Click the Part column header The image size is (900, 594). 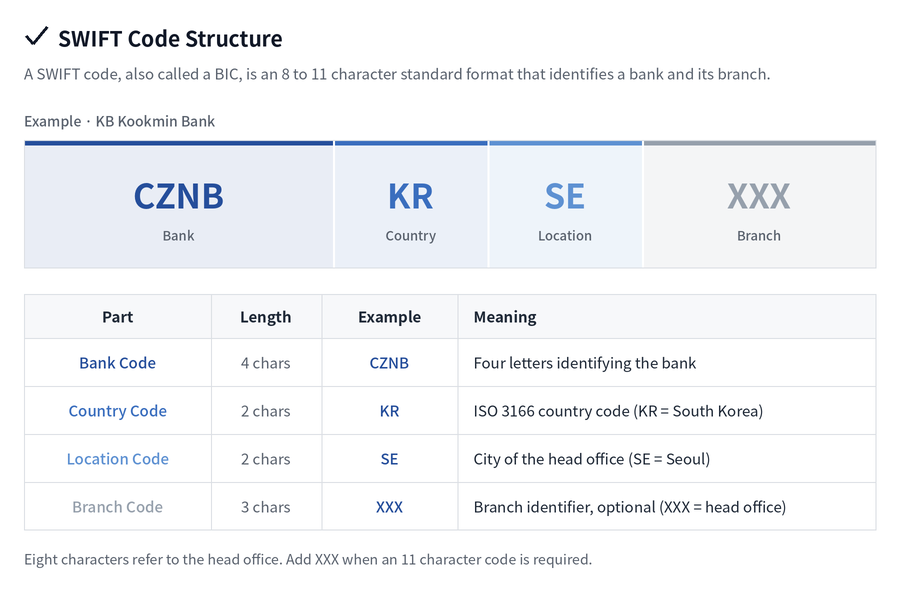(118, 317)
